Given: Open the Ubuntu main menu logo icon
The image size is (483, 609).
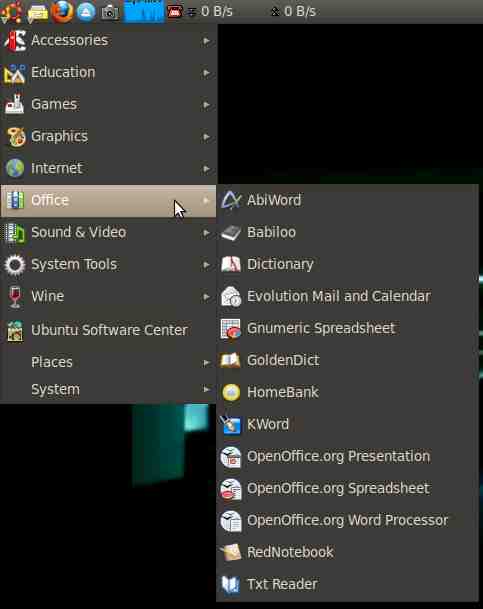Looking at the screenshot, I should click(12, 12).
